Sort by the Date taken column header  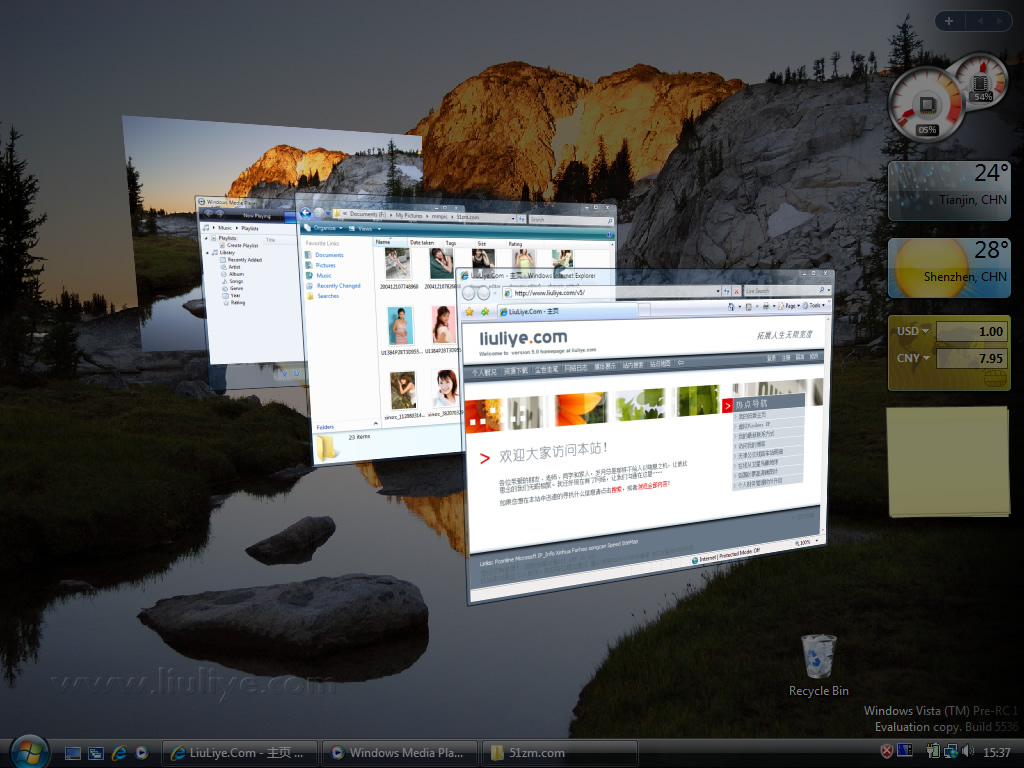click(425, 242)
